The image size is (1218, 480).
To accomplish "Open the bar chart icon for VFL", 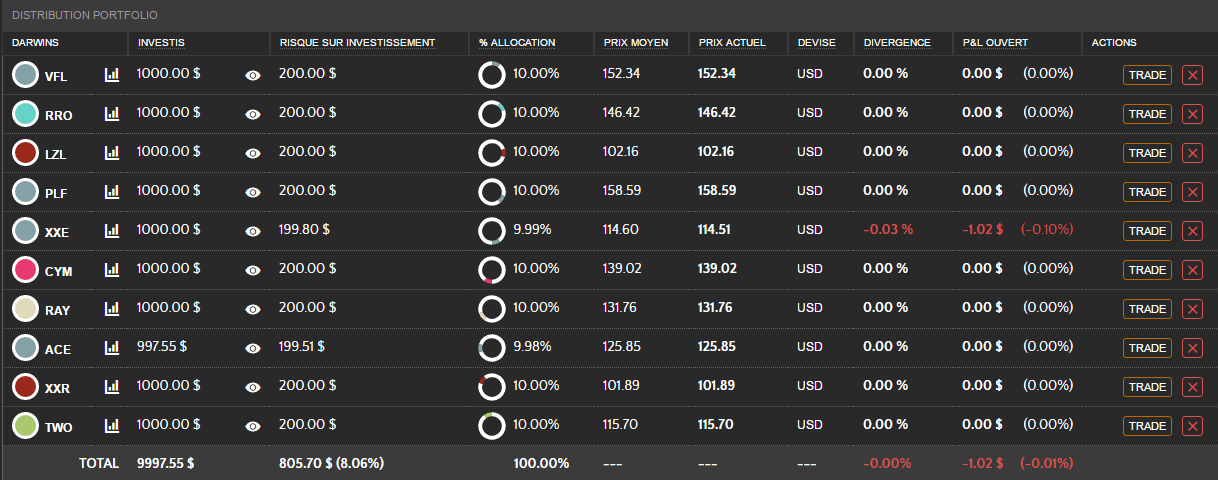I will click(112, 75).
